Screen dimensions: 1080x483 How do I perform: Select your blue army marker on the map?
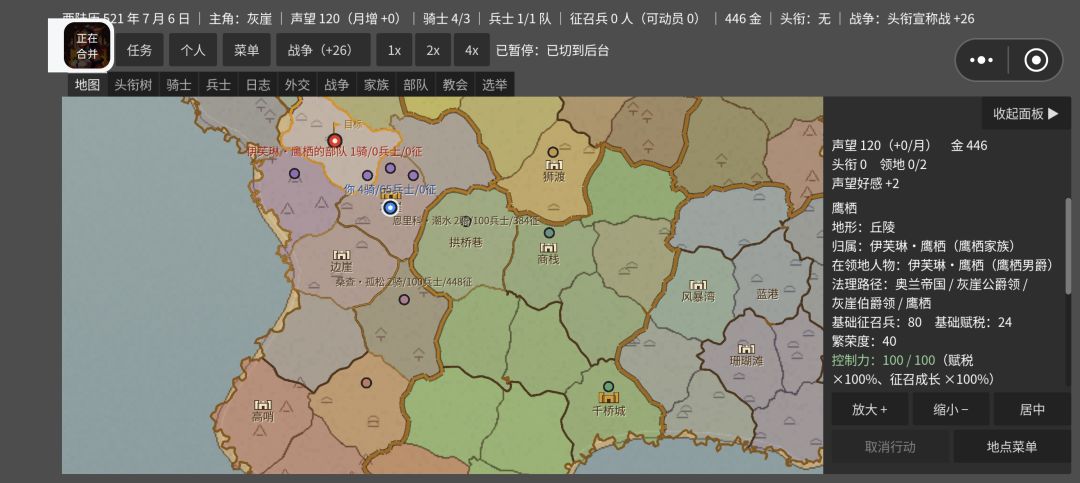(x=391, y=207)
